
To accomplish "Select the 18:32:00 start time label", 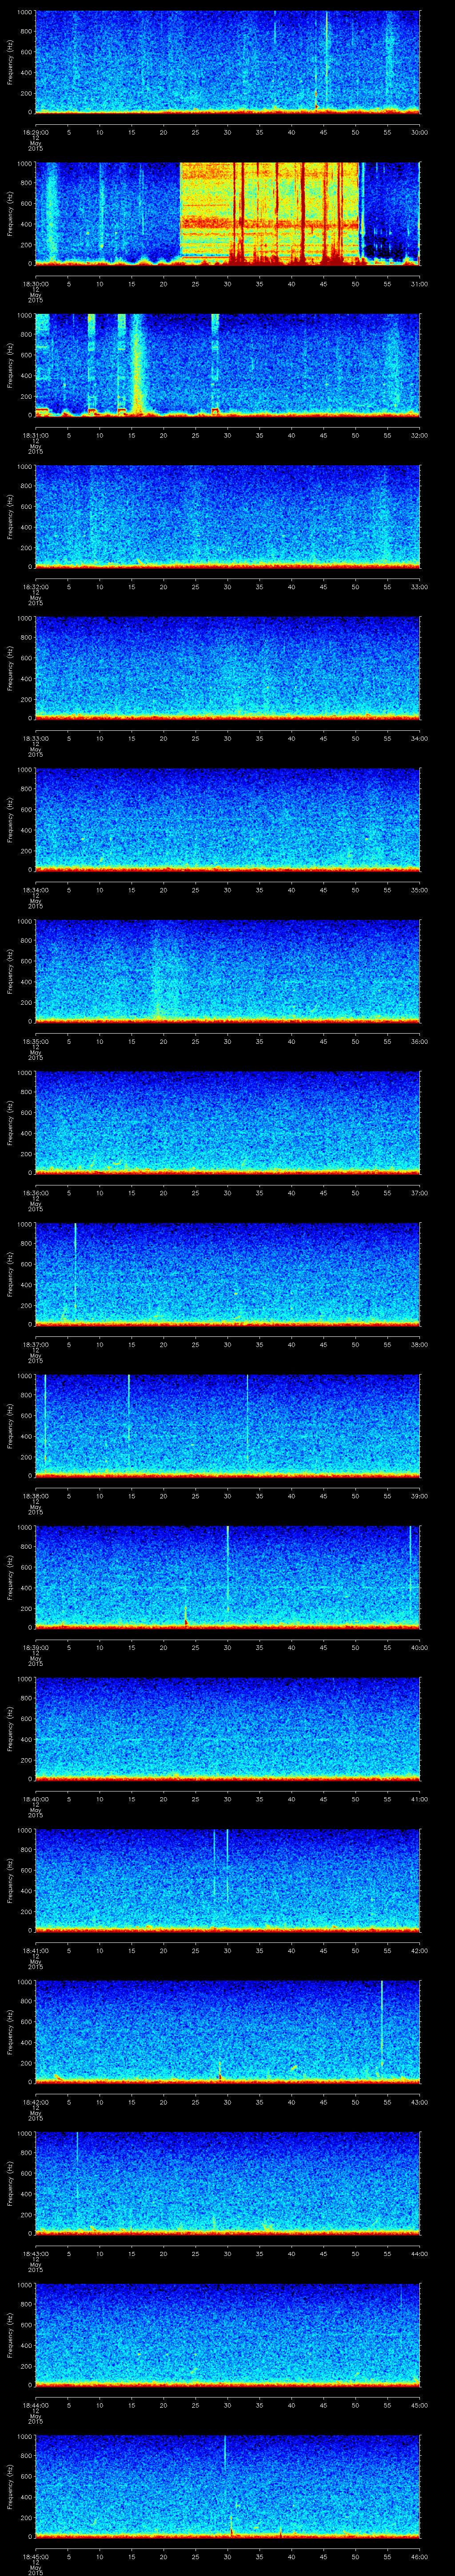I will coord(35,587).
